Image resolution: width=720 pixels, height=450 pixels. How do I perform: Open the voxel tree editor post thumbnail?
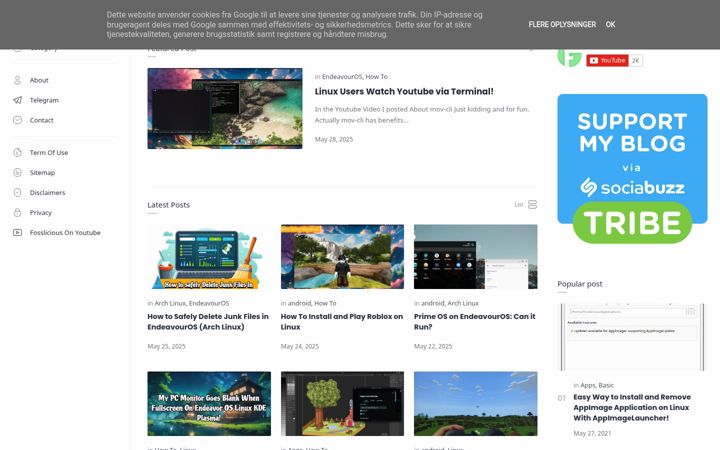[342, 404]
